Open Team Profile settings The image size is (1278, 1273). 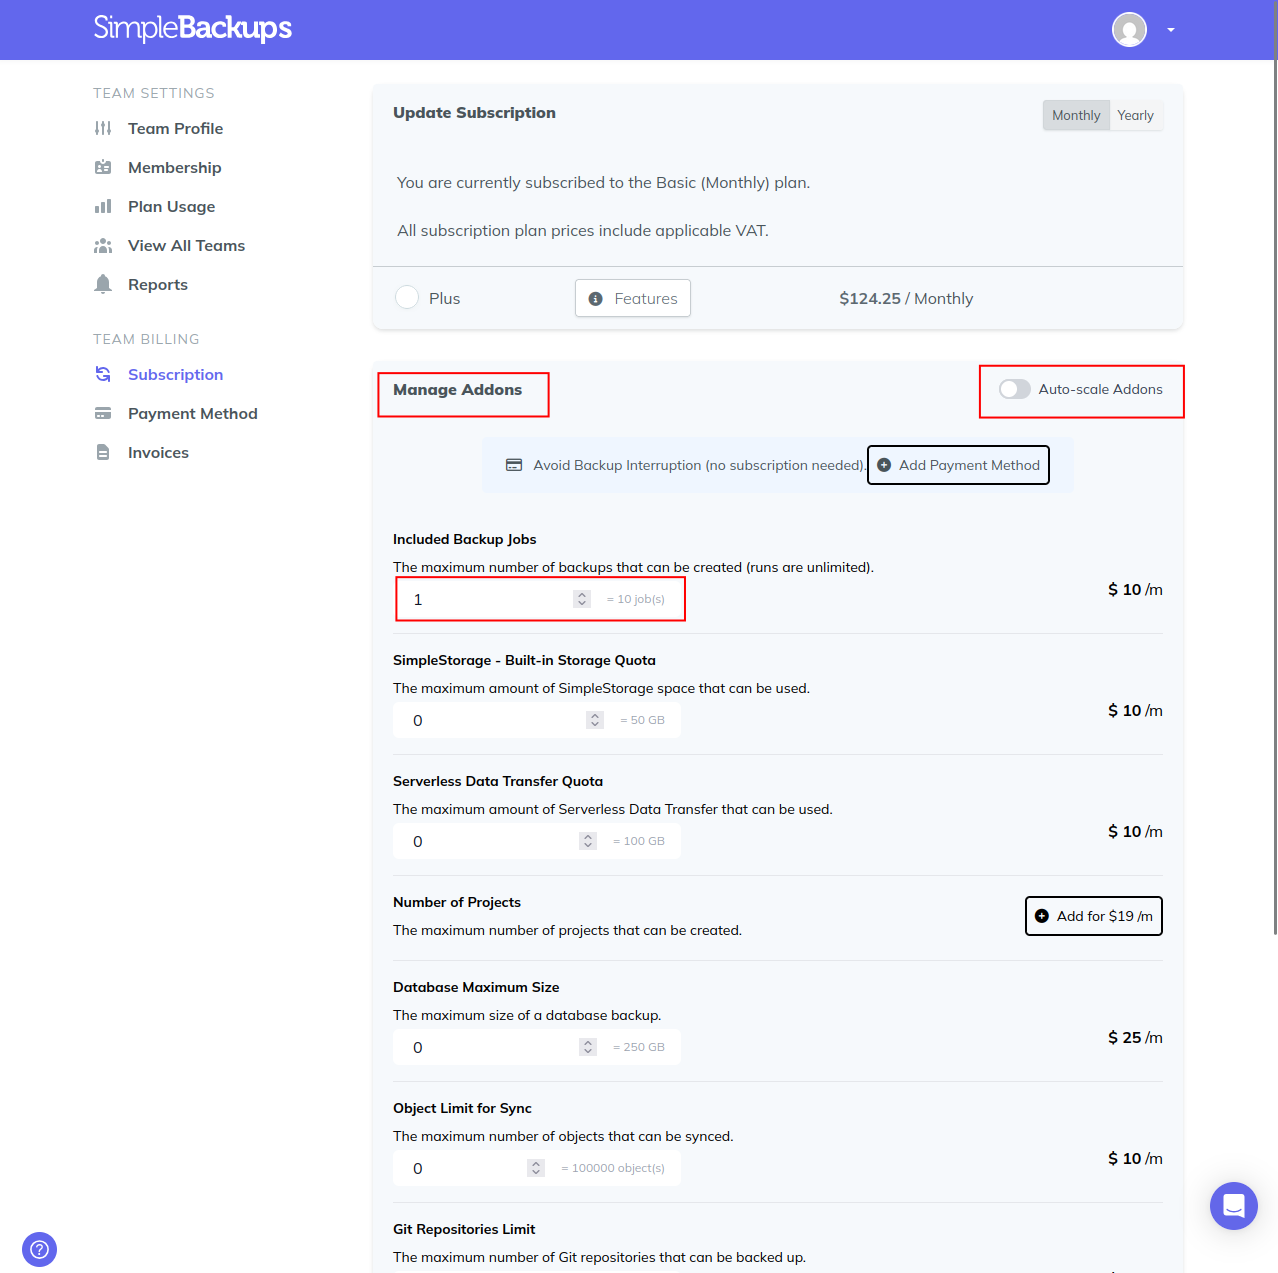point(175,128)
